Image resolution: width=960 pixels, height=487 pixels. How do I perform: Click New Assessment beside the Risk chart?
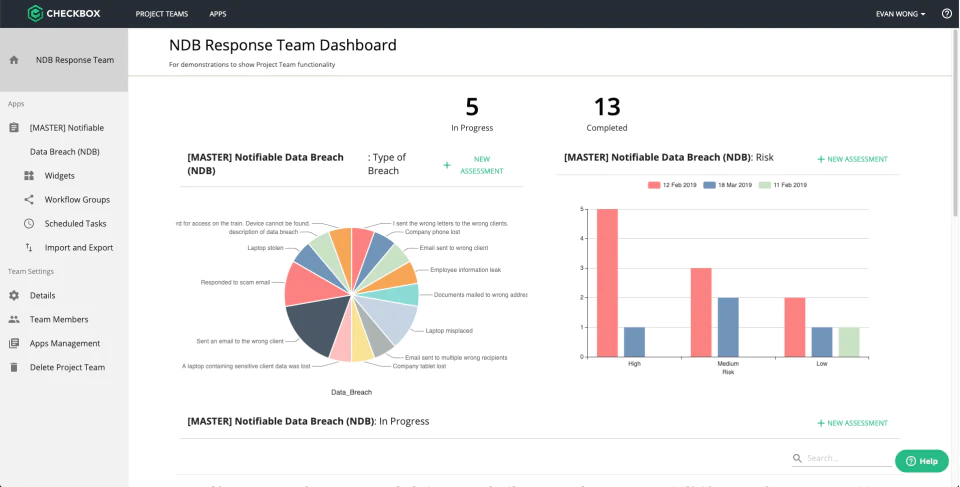click(852, 159)
